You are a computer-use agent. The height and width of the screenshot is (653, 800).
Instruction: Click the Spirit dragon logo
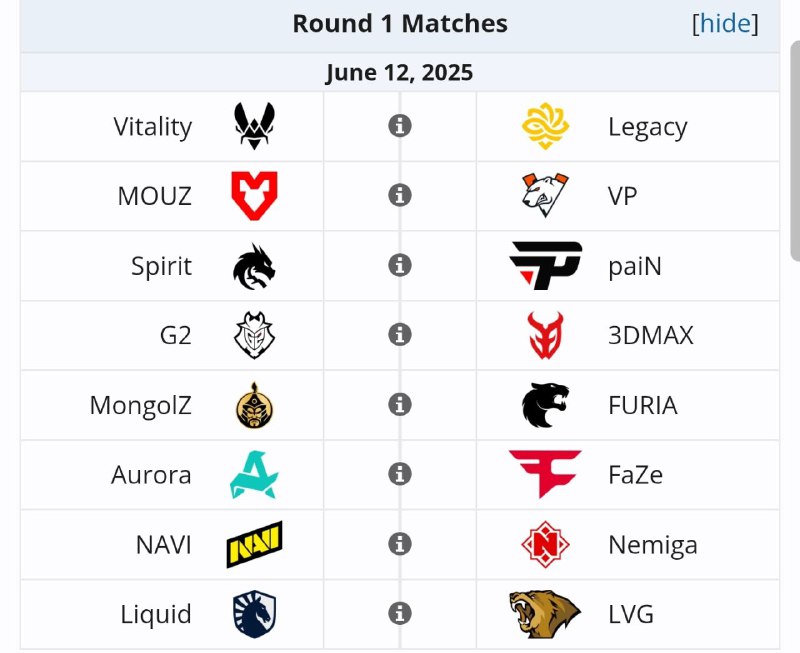coord(254,266)
